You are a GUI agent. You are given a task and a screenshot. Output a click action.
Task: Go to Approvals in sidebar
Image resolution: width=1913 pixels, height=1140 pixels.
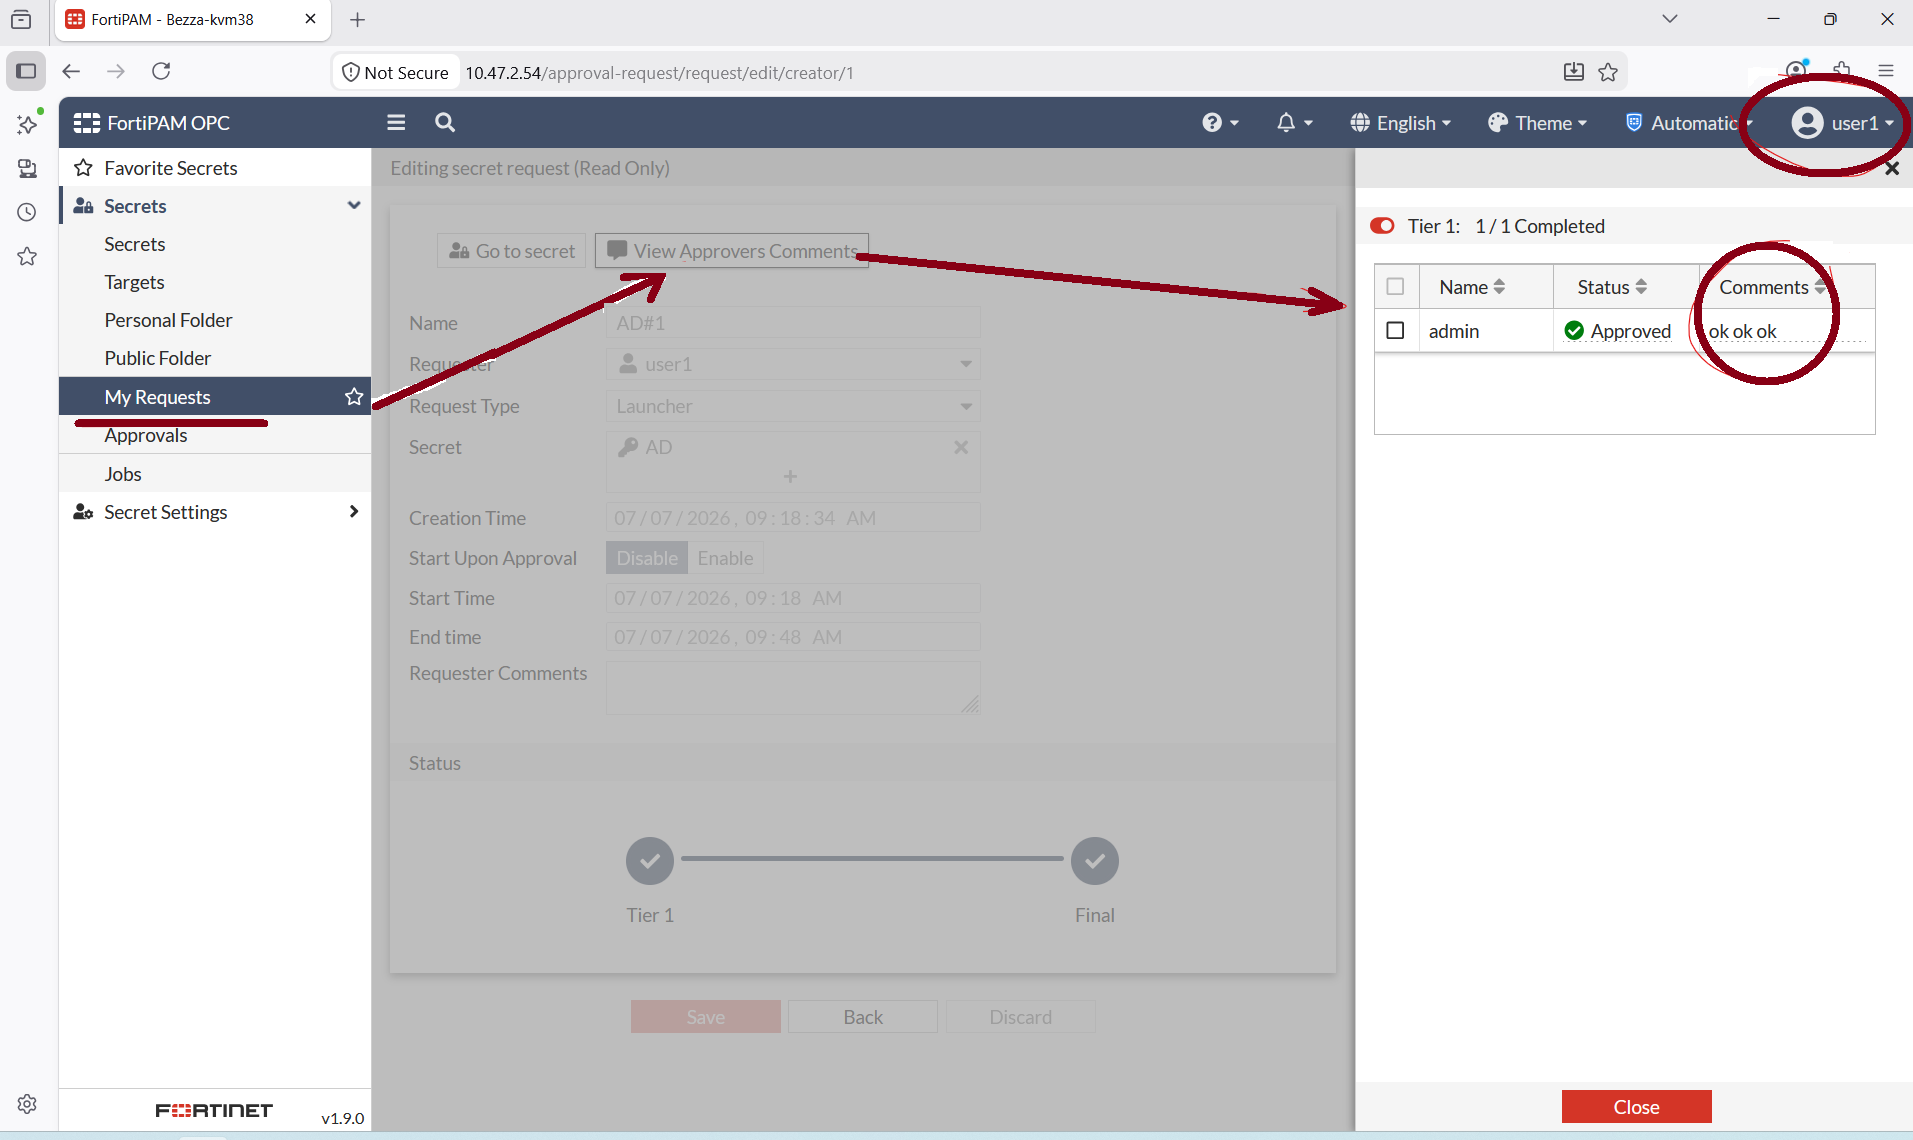click(146, 435)
